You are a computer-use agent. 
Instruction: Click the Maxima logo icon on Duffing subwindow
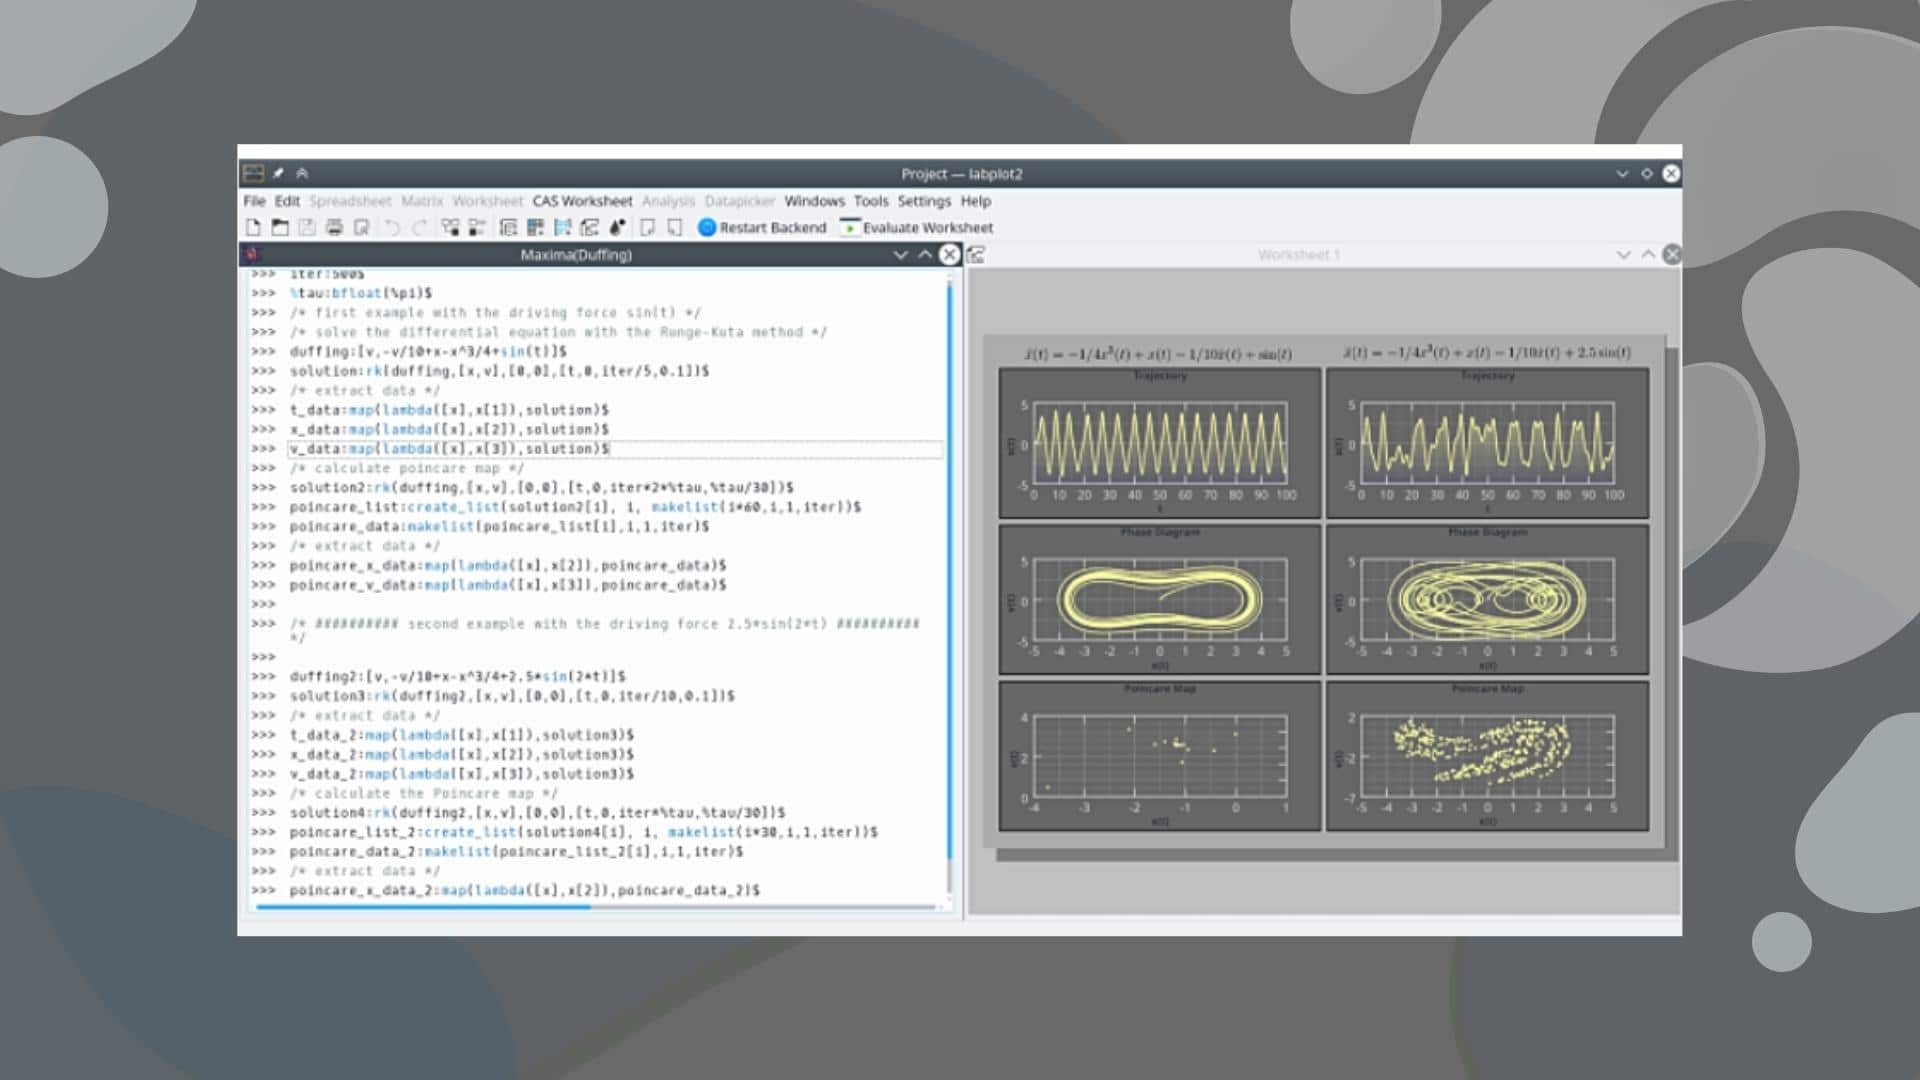[251, 254]
